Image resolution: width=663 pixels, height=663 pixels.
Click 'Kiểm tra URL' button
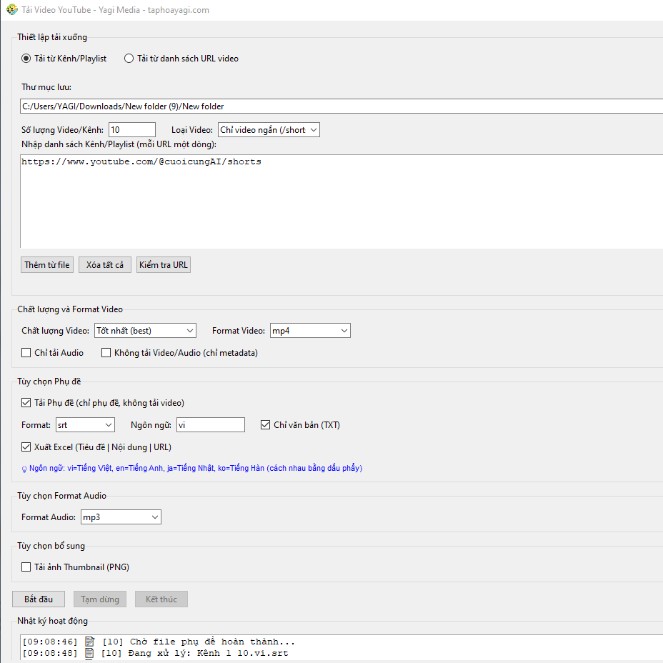pos(164,265)
